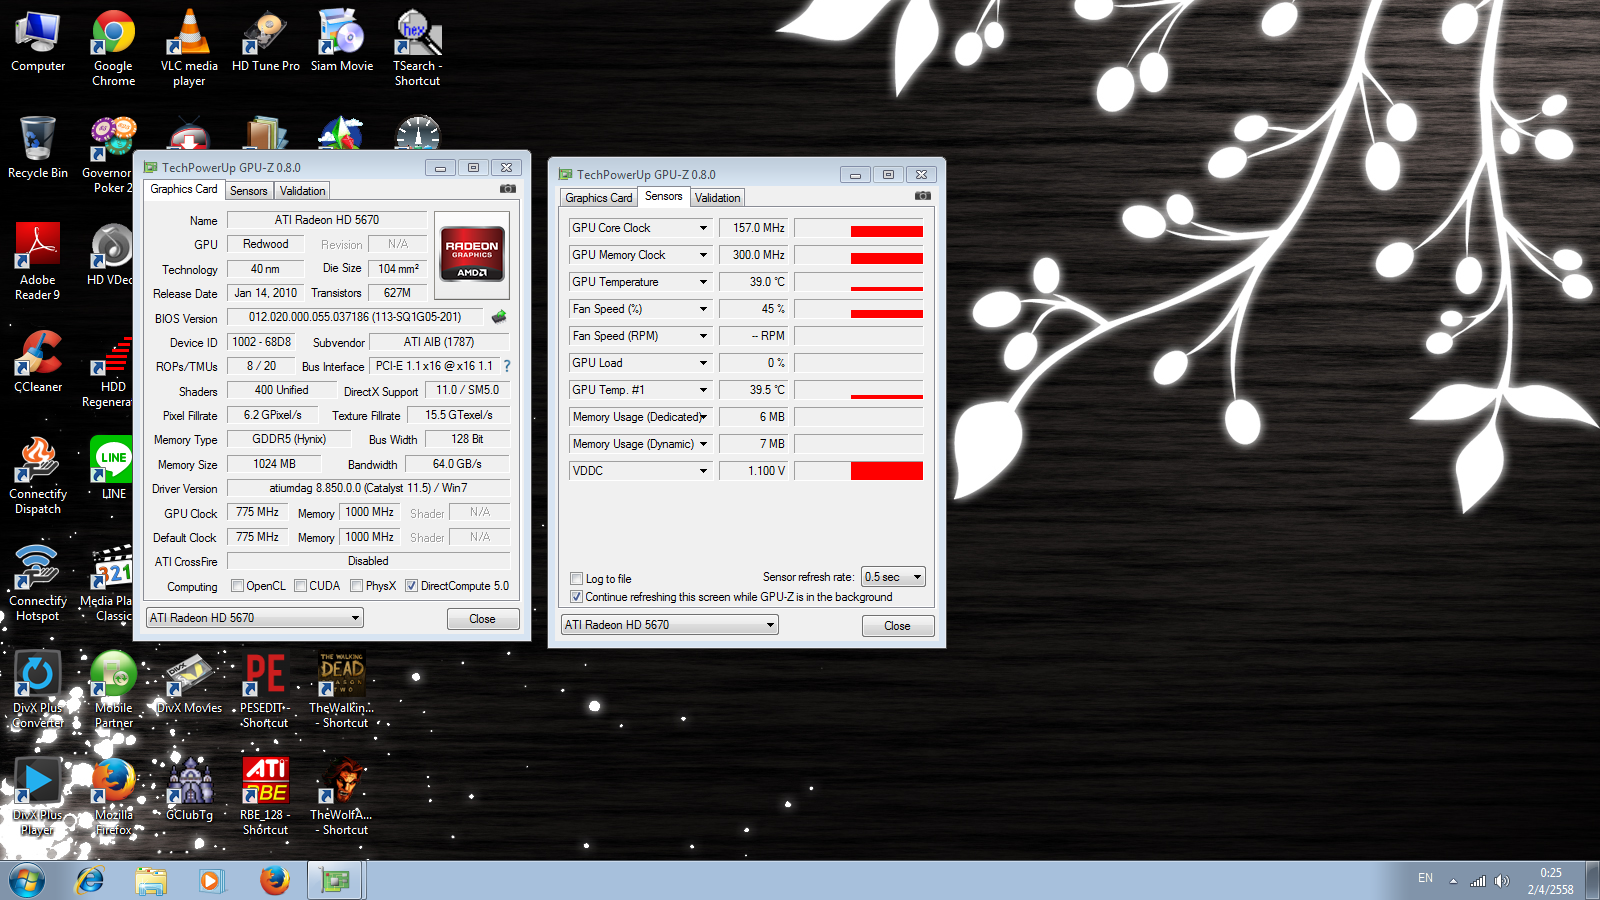
Task: Open Siam Movie desktop icon
Action: point(342,42)
